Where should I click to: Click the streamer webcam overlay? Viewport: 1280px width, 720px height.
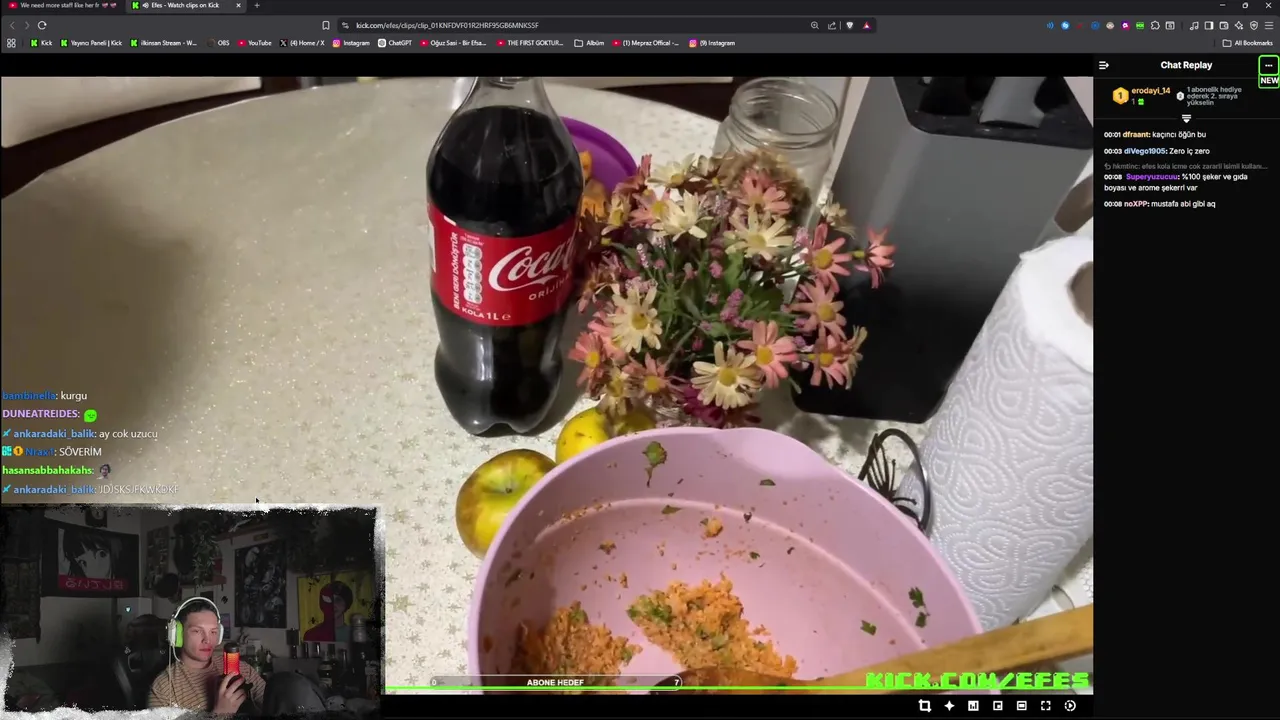tap(189, 610)
